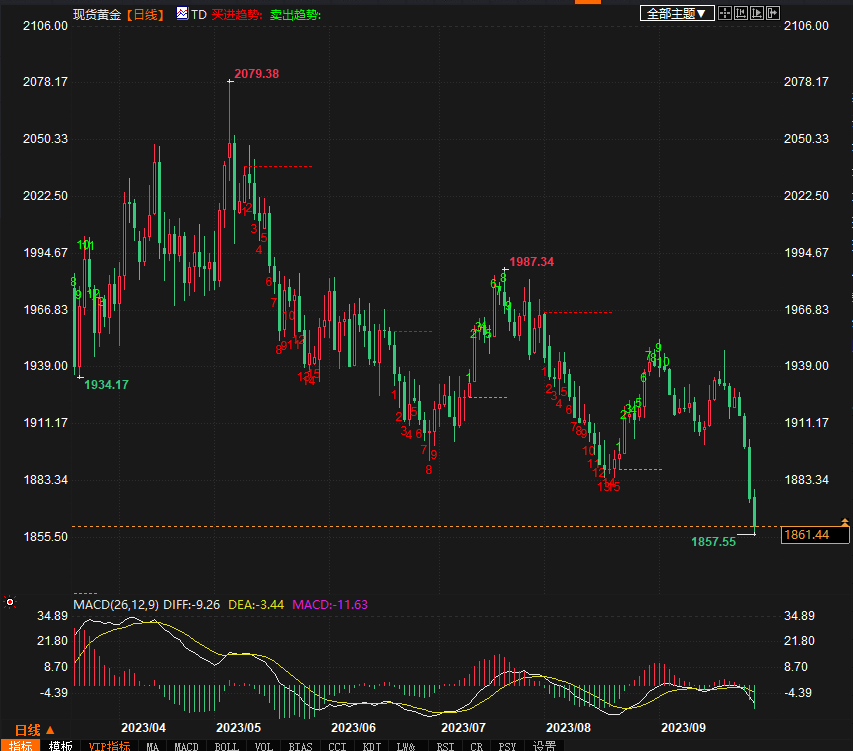Screen dimensions: 853x751
Task: Click the chart playback icon
Action: 756,13
